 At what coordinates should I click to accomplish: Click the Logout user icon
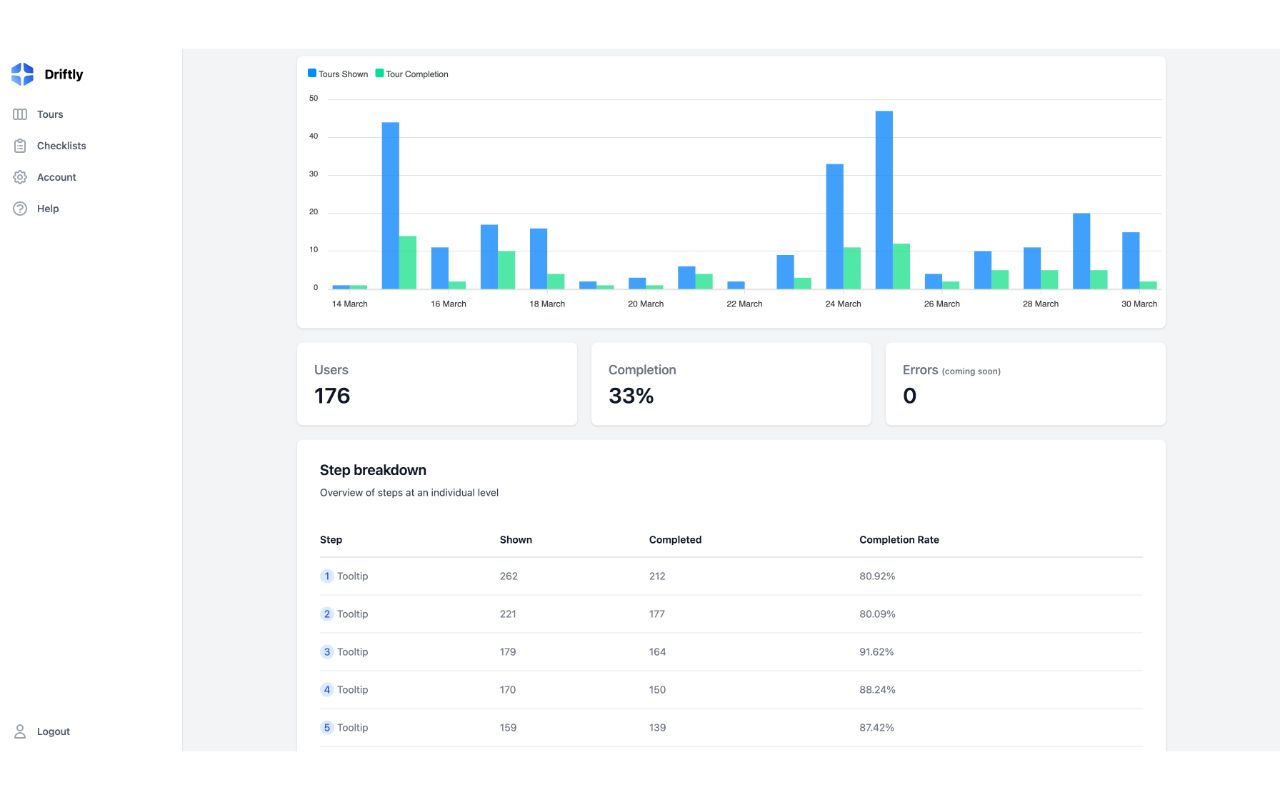tap(19, 732)
